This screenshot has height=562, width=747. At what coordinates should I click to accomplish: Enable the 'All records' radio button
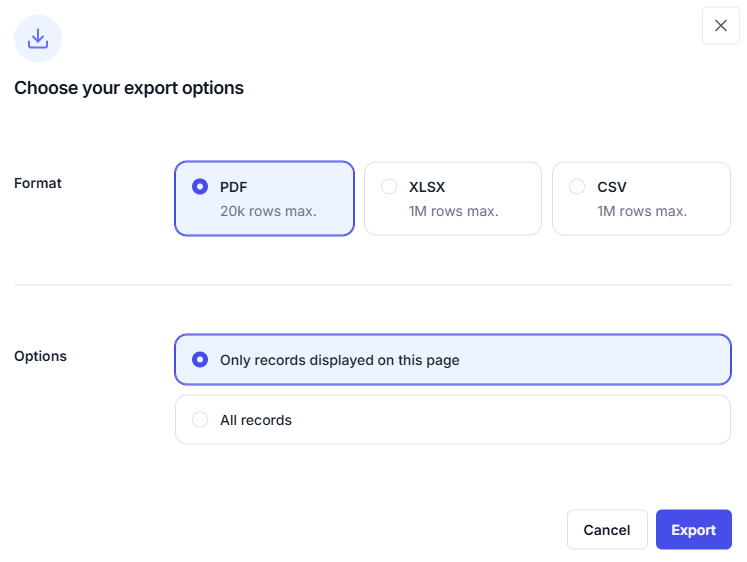pos(200,420)
